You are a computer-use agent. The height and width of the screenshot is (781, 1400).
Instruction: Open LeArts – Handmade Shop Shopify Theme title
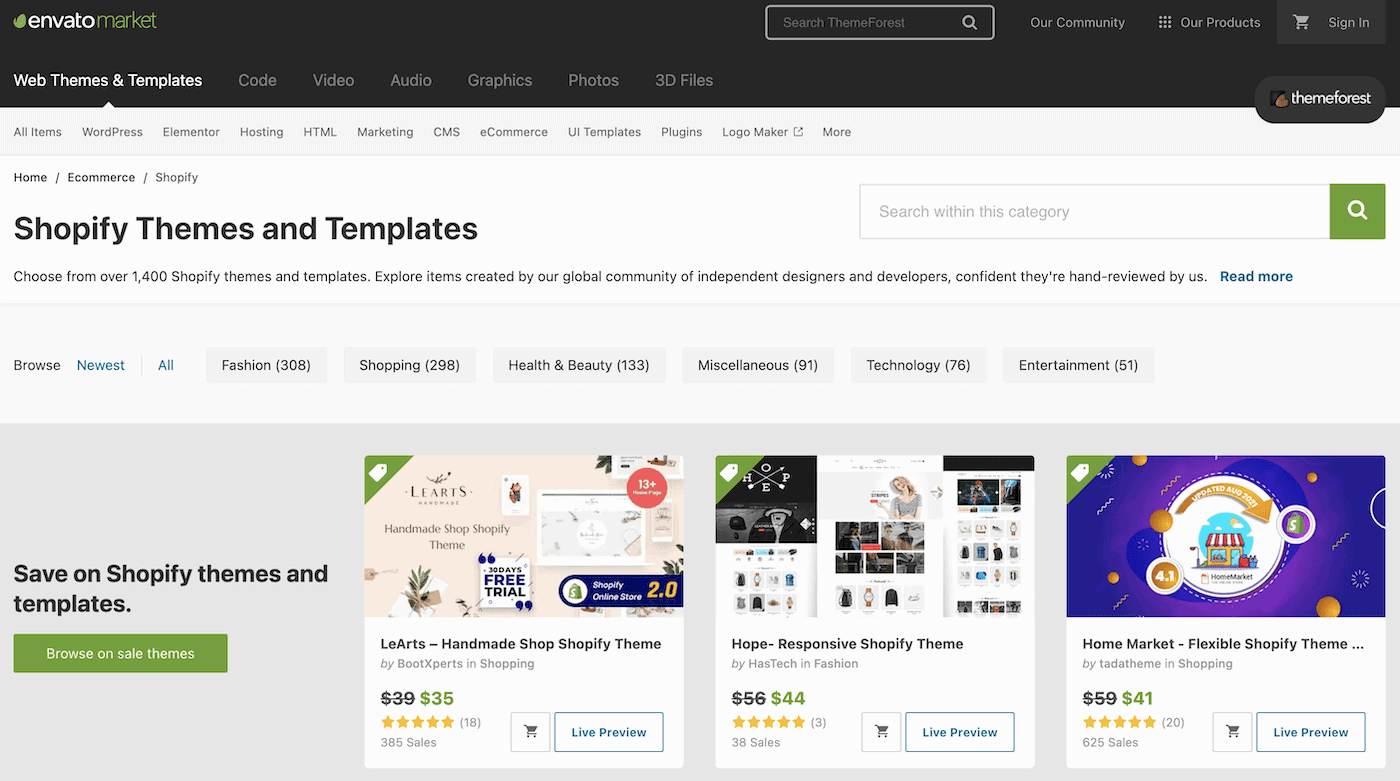point(521,644)
